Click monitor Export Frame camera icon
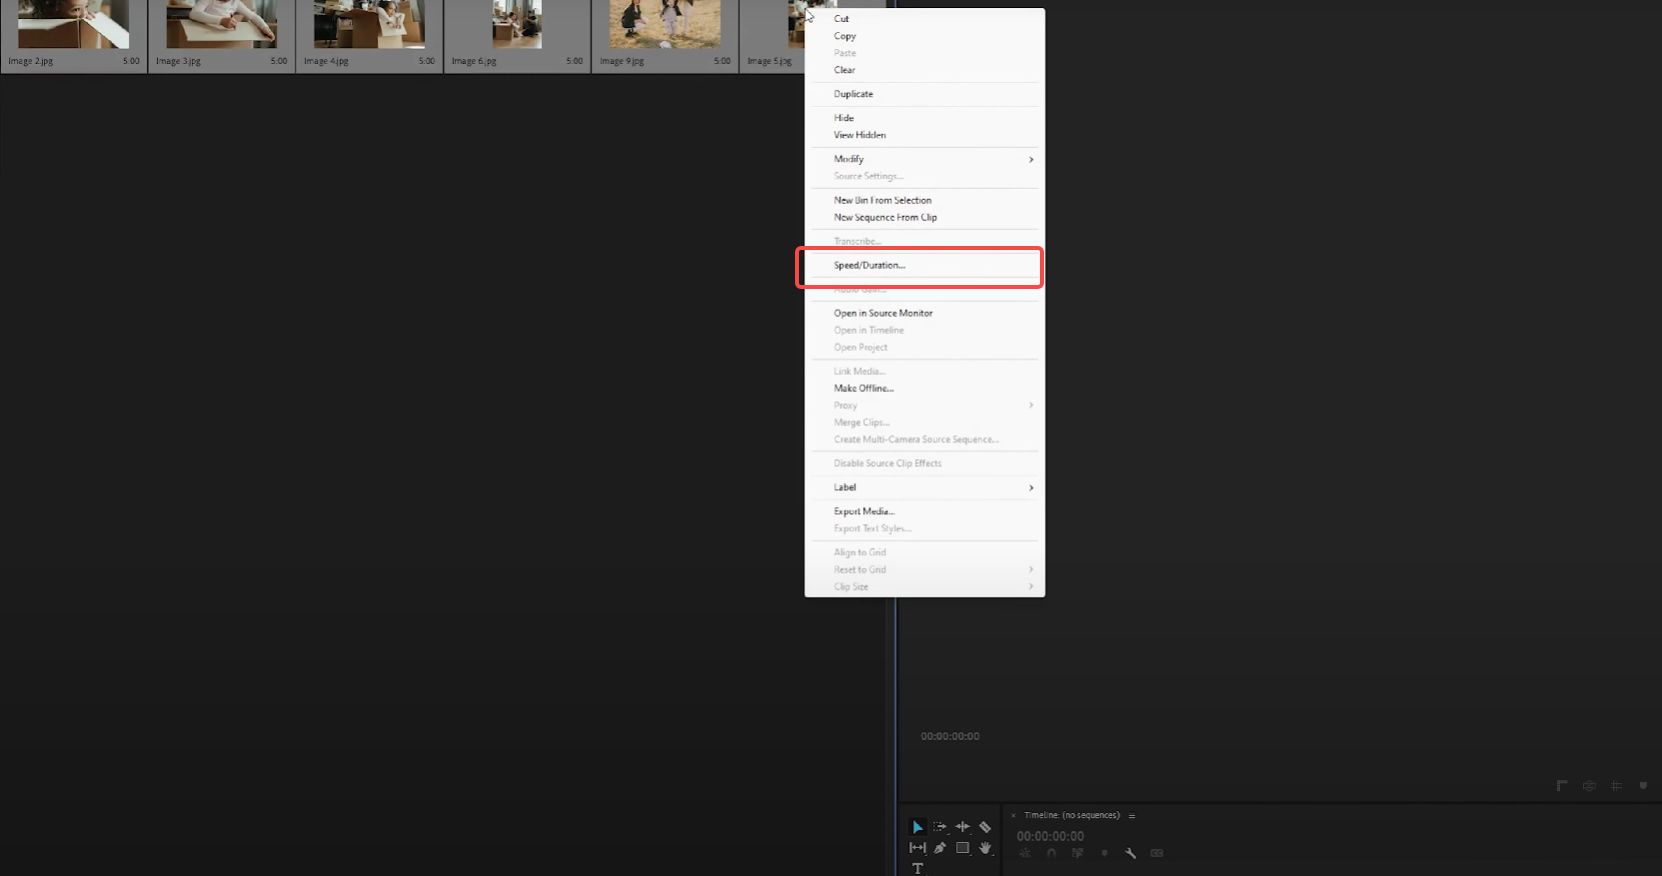 point(1589,786)
